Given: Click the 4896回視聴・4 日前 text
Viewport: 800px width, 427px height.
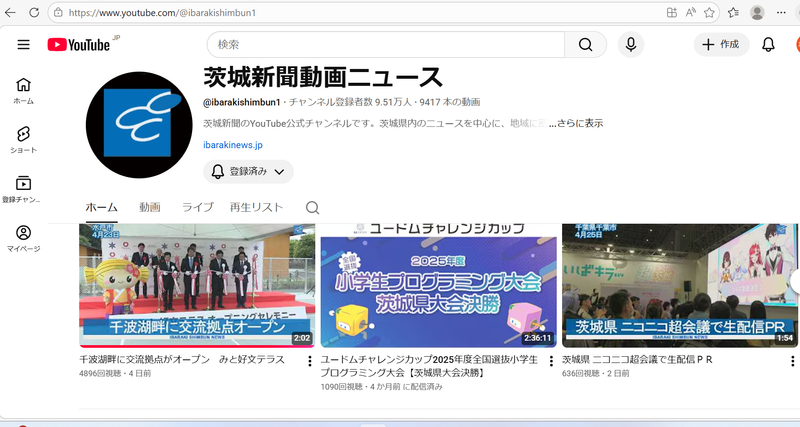Looking at the screenshot, I should tap(115, 373).
